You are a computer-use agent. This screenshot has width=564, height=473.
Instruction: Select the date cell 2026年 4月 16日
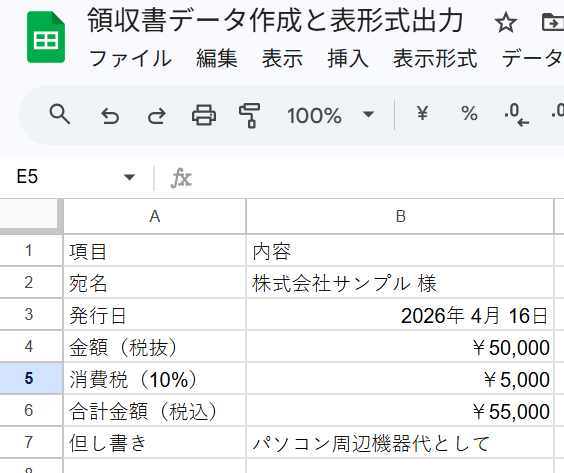[x=400, y=314]
